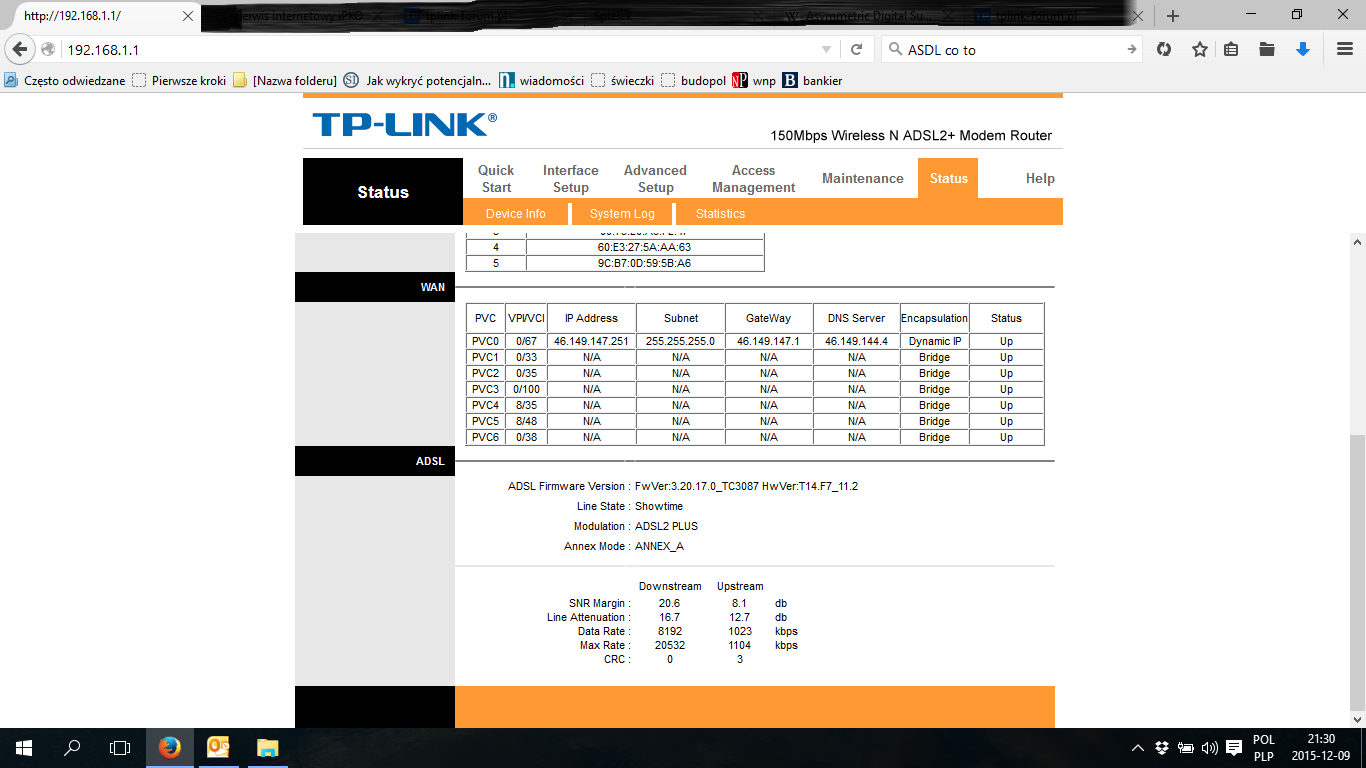
Task: Open the [Nazwa folderu] bookmark folder
Action: 285,80
